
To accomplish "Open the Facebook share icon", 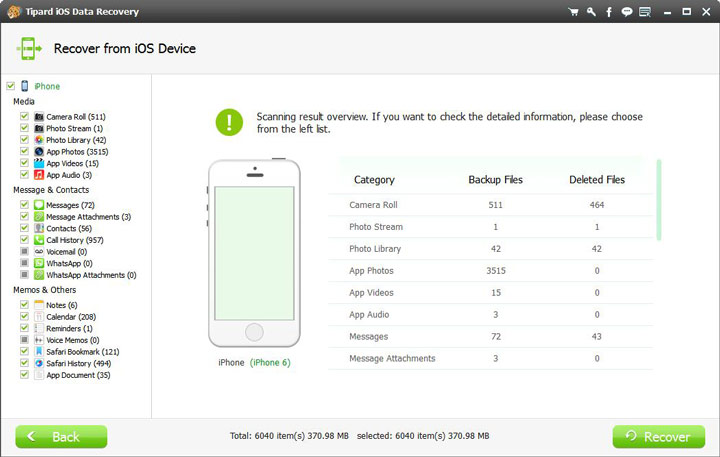I will (x=609, y=12).
